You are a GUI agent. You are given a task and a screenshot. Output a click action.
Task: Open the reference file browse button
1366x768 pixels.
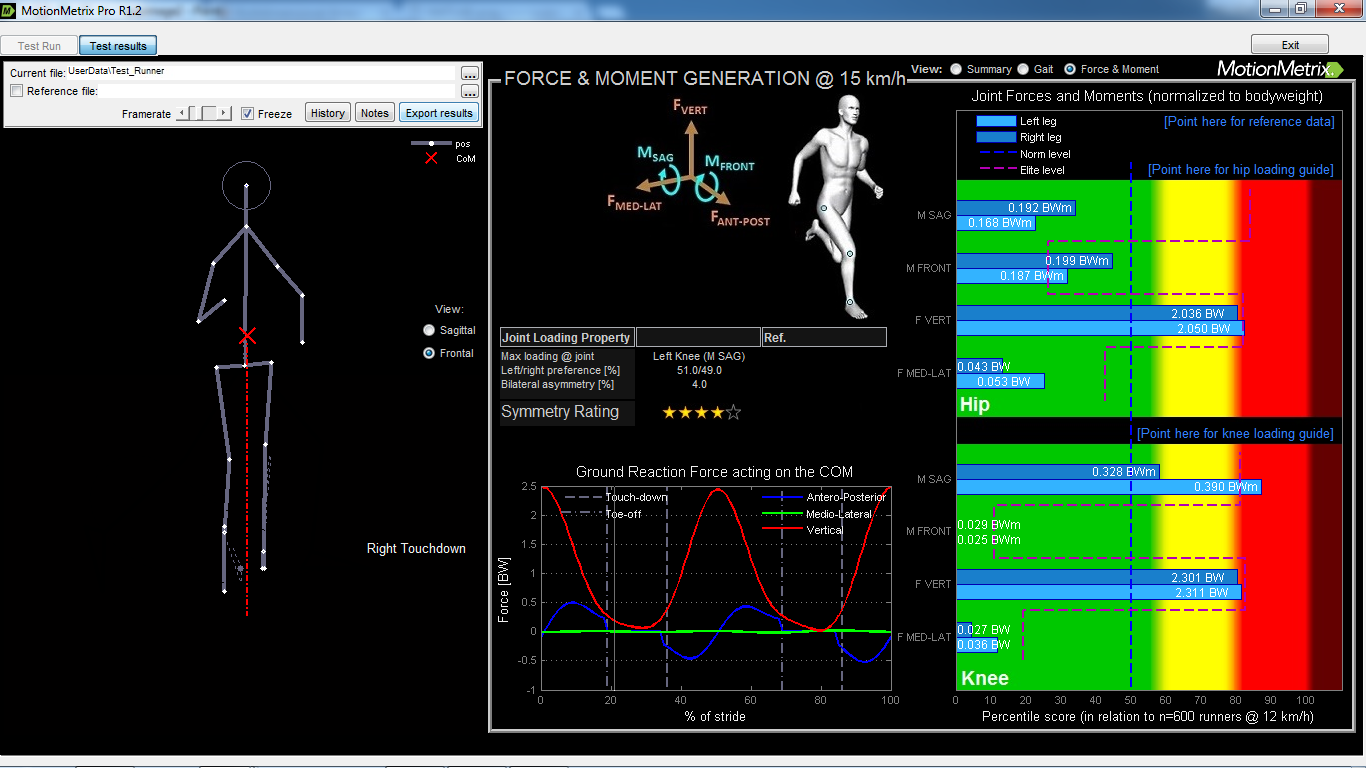coord(470,89)
